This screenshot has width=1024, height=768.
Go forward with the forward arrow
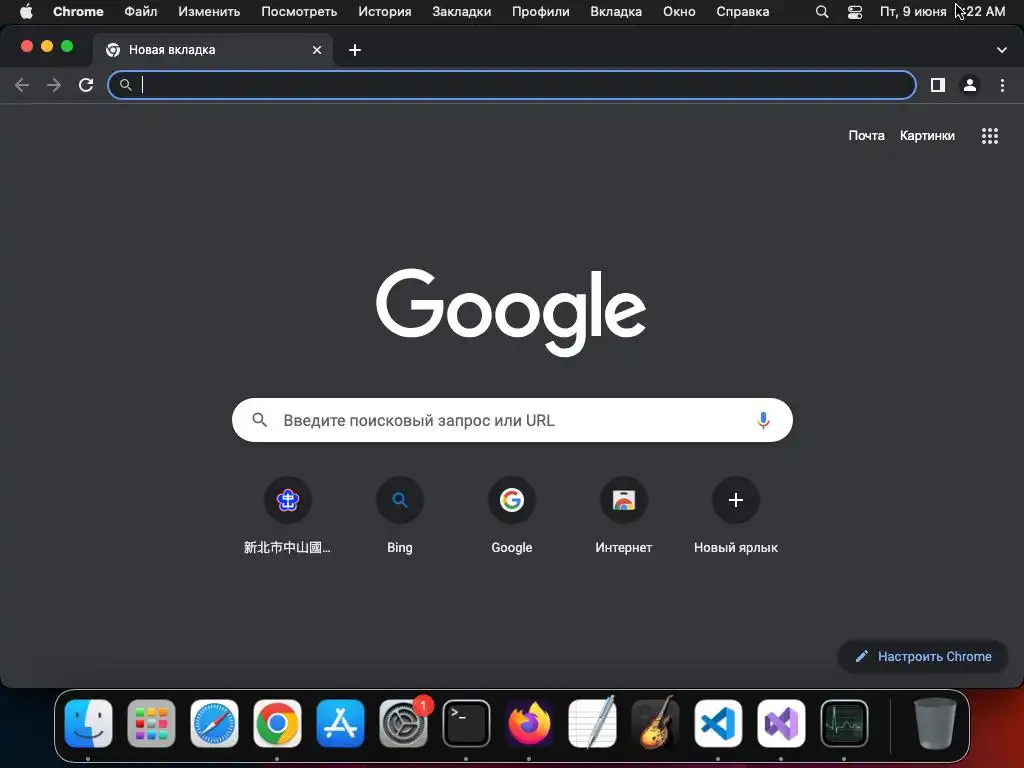[x=54, y=85]
